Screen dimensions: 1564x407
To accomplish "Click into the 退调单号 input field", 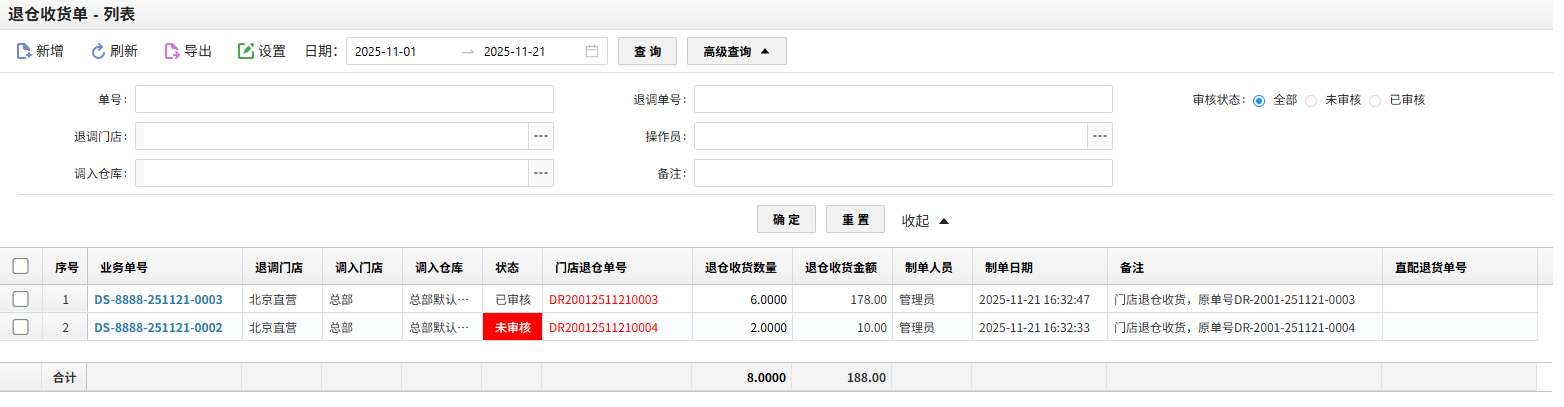I will click(903, 99).
